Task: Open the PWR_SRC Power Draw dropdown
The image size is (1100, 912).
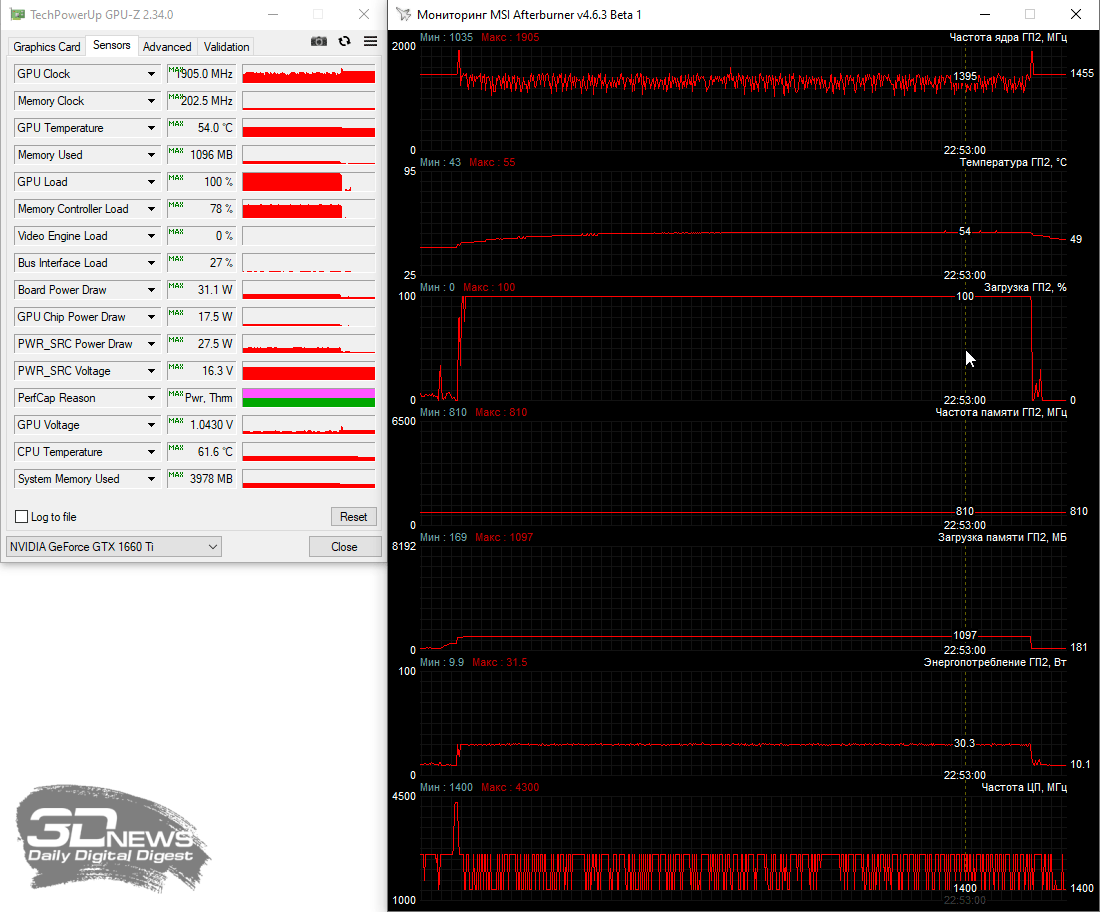Action: pyautogui.click(x=151, y=344)
